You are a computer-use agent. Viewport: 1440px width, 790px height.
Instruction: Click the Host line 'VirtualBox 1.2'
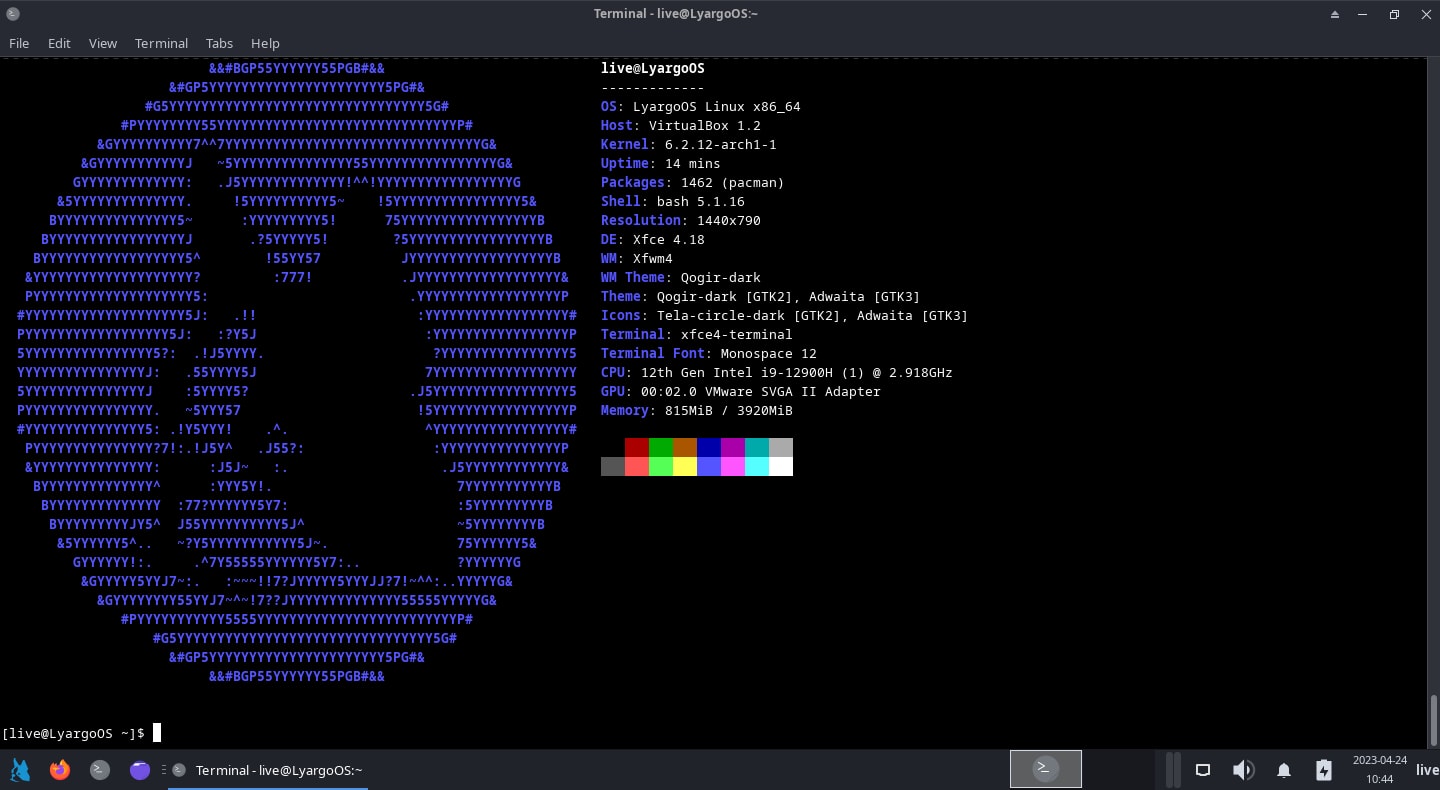(x=681, y=125)
